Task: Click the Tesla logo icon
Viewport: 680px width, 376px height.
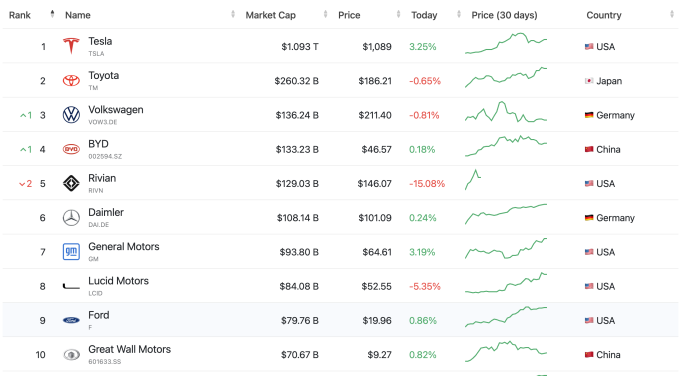Action: click(71, 46)
